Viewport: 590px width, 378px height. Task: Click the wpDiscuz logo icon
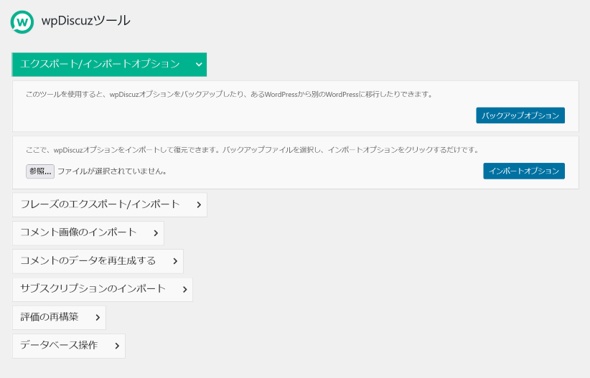point(22,22)
